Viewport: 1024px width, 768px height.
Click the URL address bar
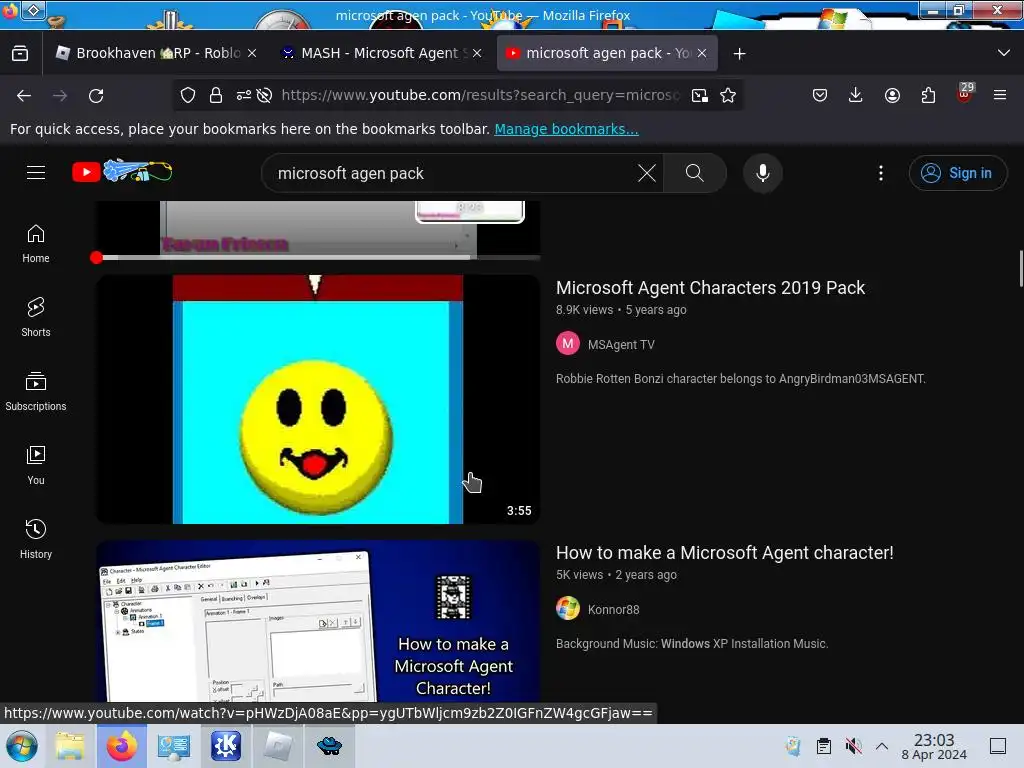tap(480, 95)
